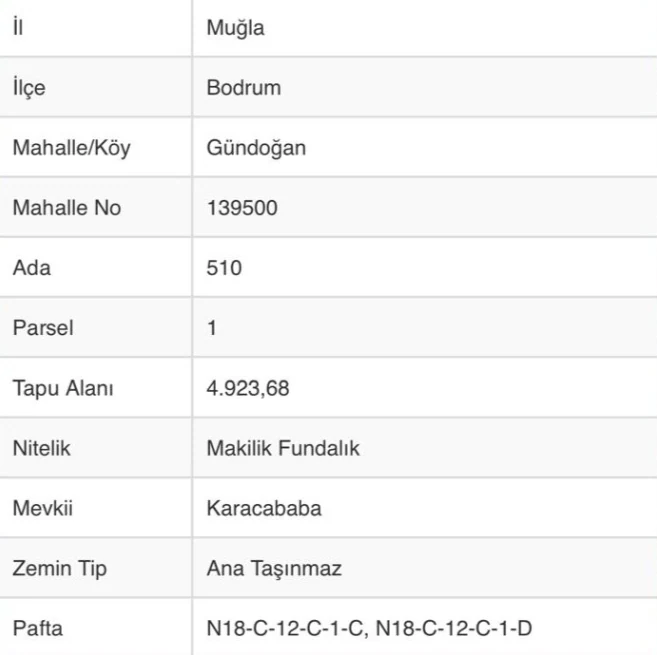Select the Bodrum district value
The height and width of the screenshot is (655, 657).
(x=243, y=88)
